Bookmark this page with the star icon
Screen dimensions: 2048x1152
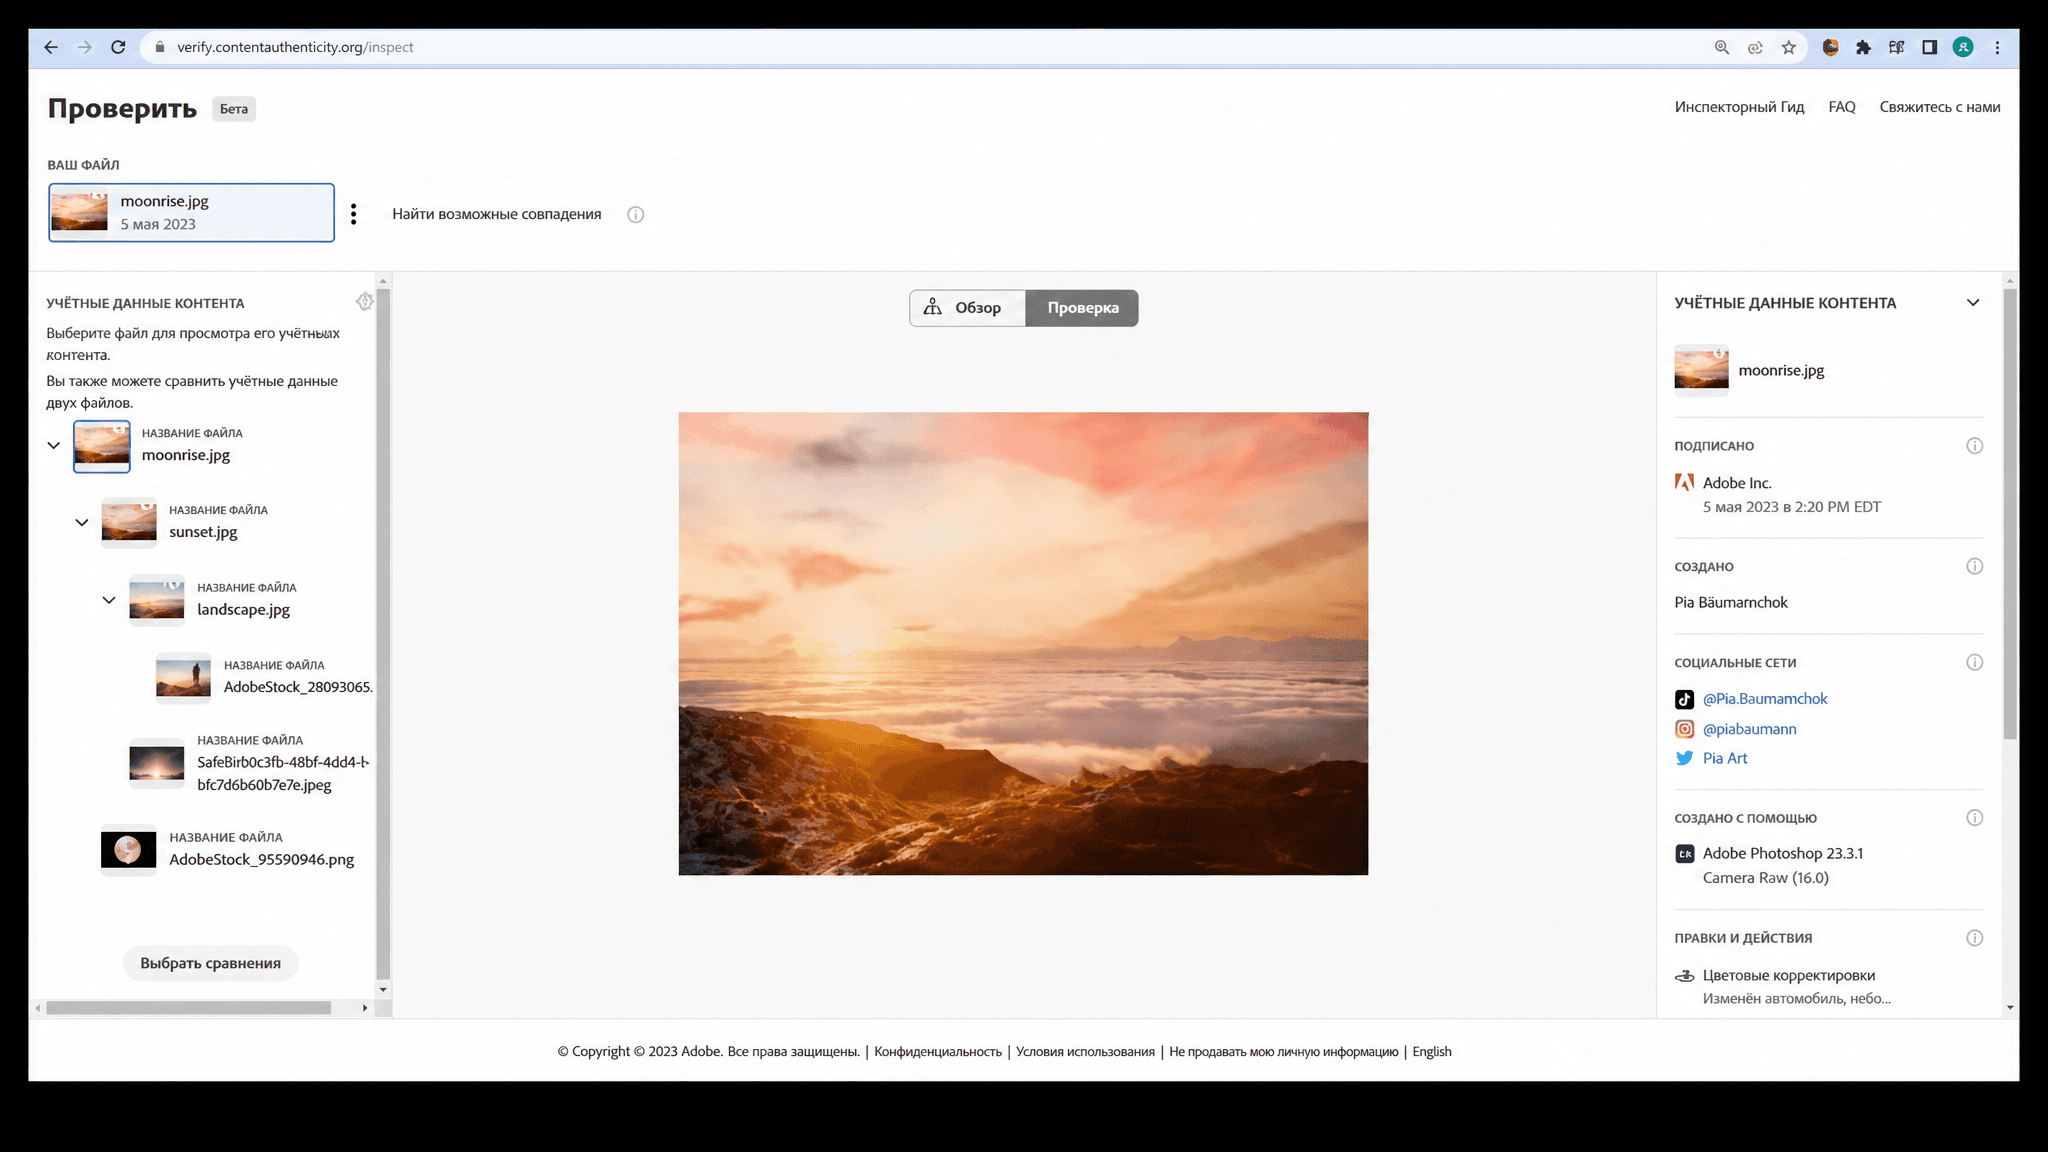click(1789, 47)
